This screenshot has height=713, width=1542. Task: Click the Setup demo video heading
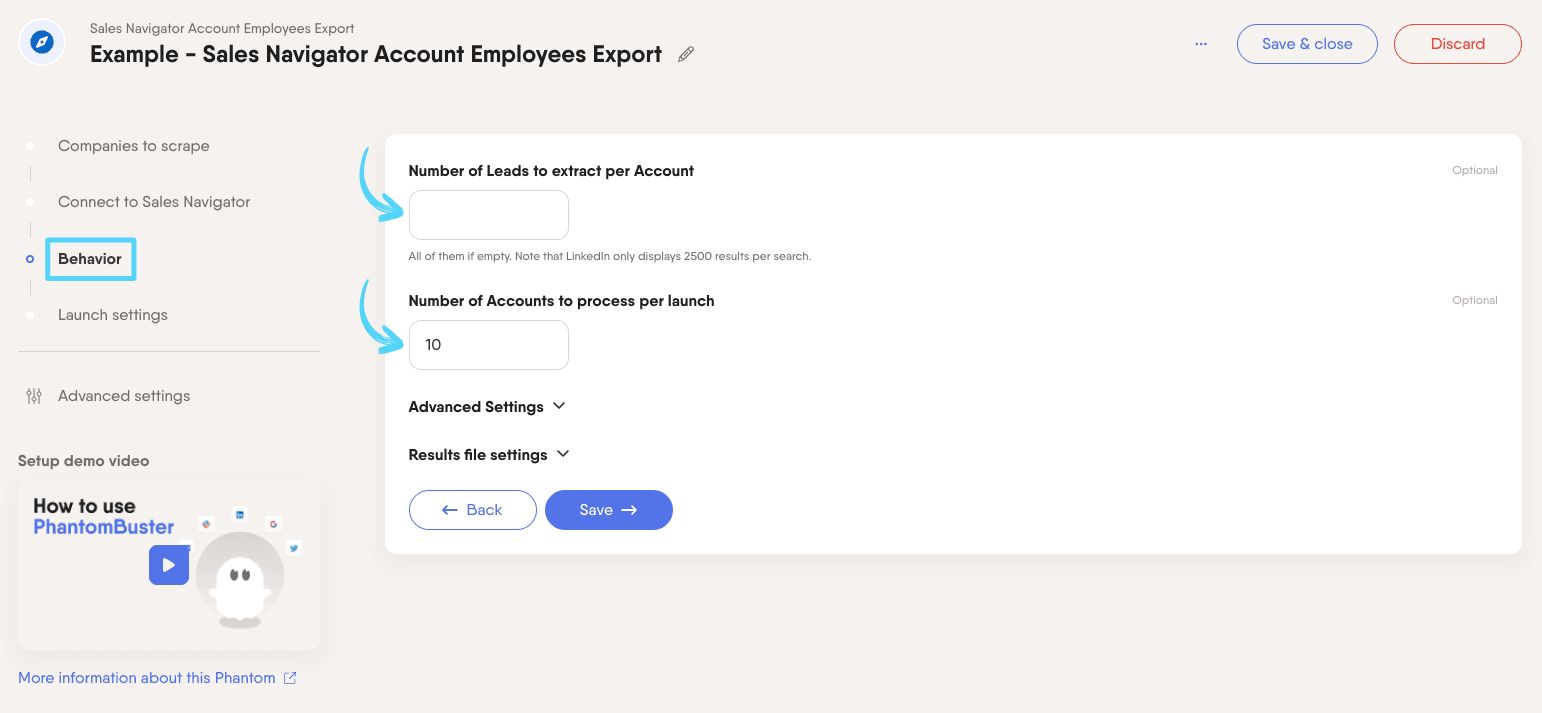point(84,461)
